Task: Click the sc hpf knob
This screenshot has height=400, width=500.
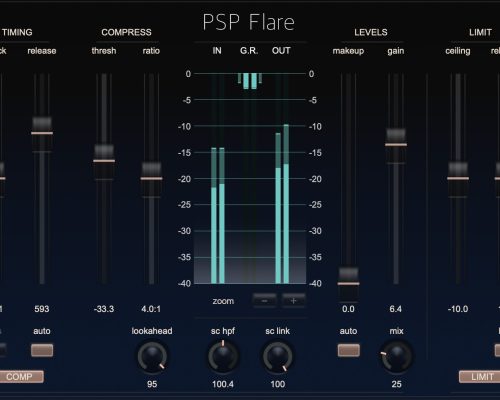Action: pyautogui.click(x=223, y=357)
